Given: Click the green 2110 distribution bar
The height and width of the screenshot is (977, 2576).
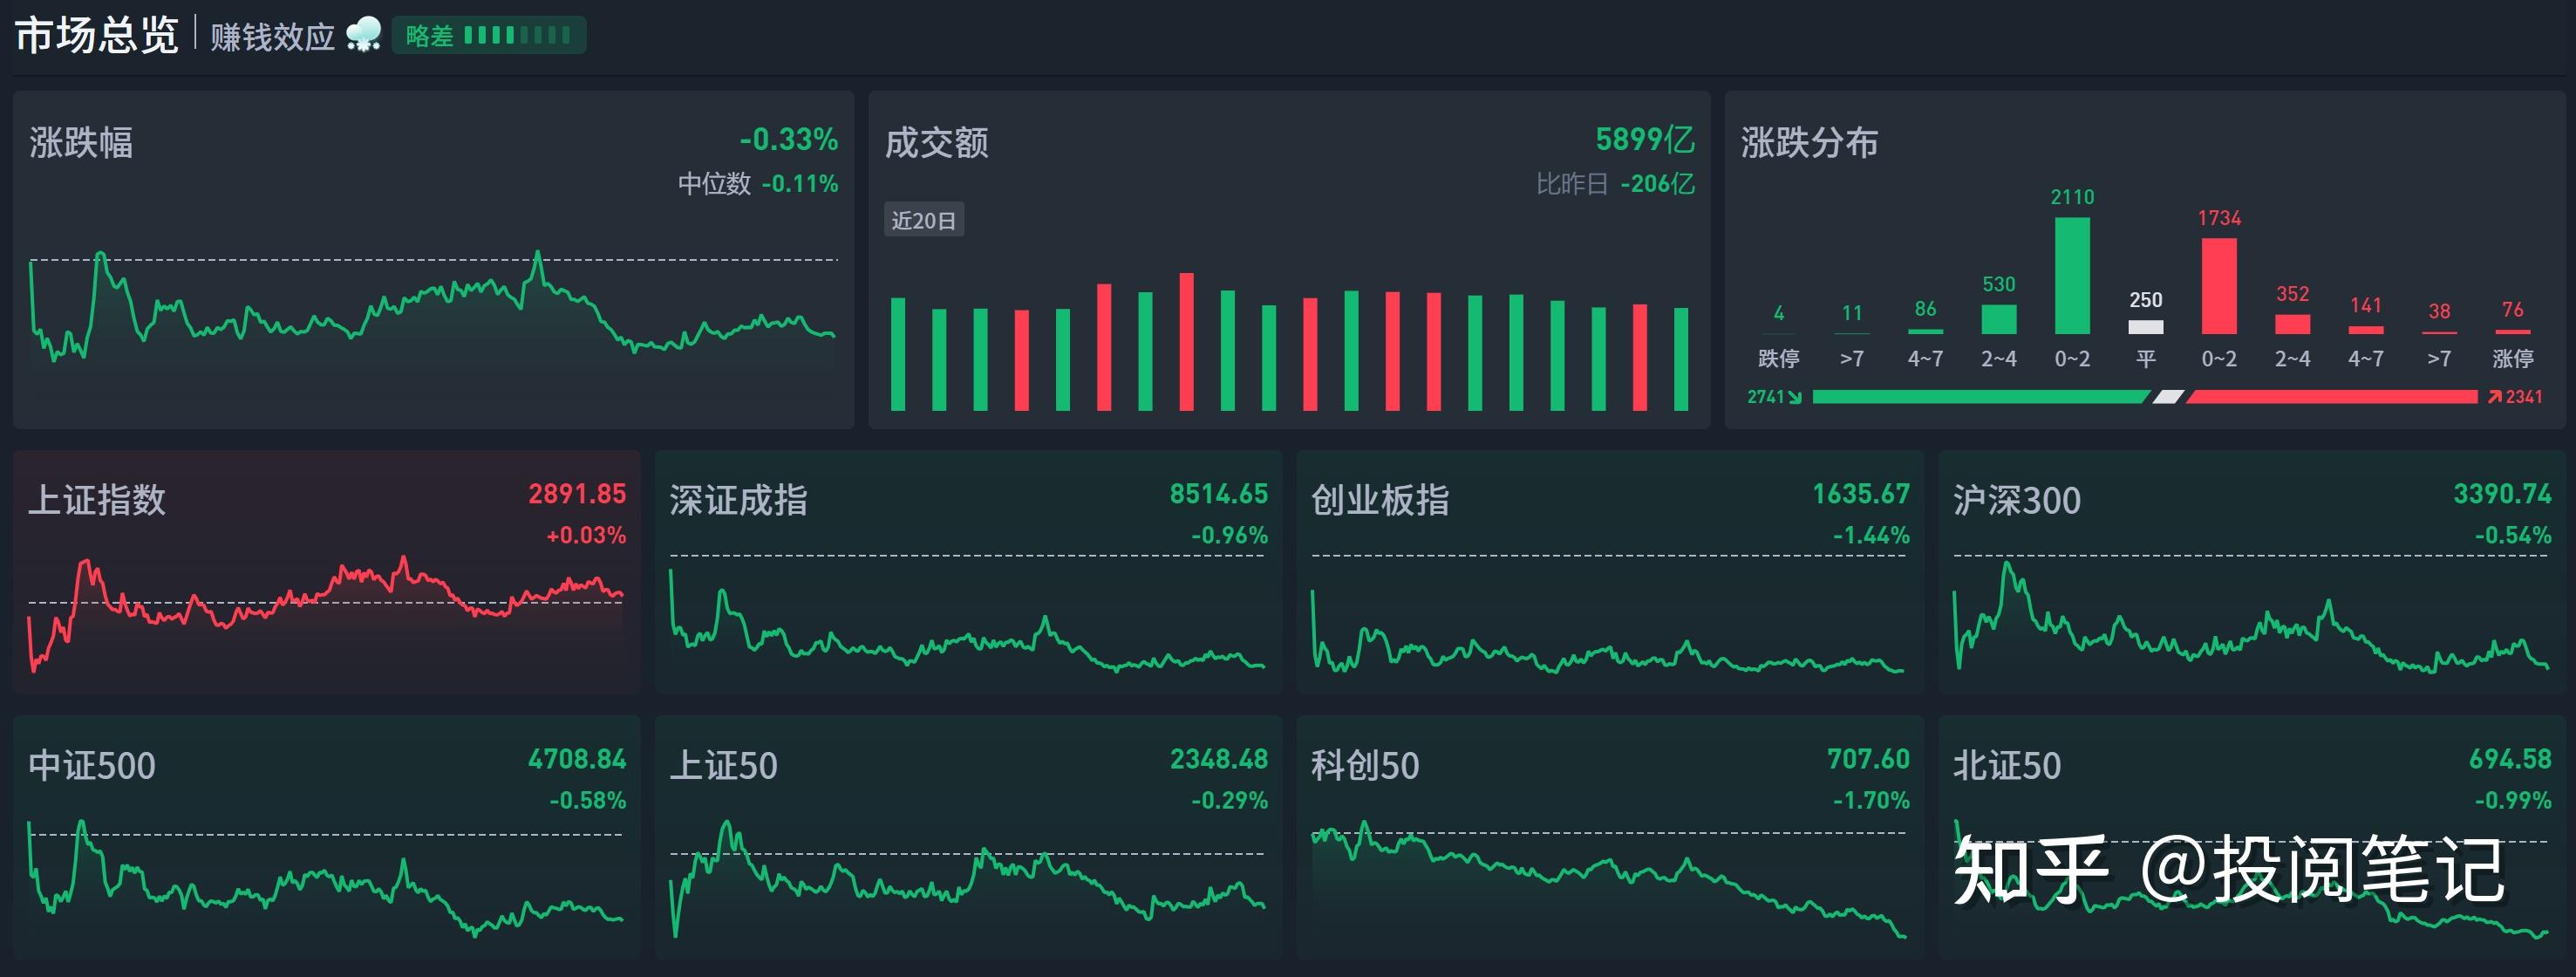Looking at the screenshot, I should click(x=2072, y=276).
